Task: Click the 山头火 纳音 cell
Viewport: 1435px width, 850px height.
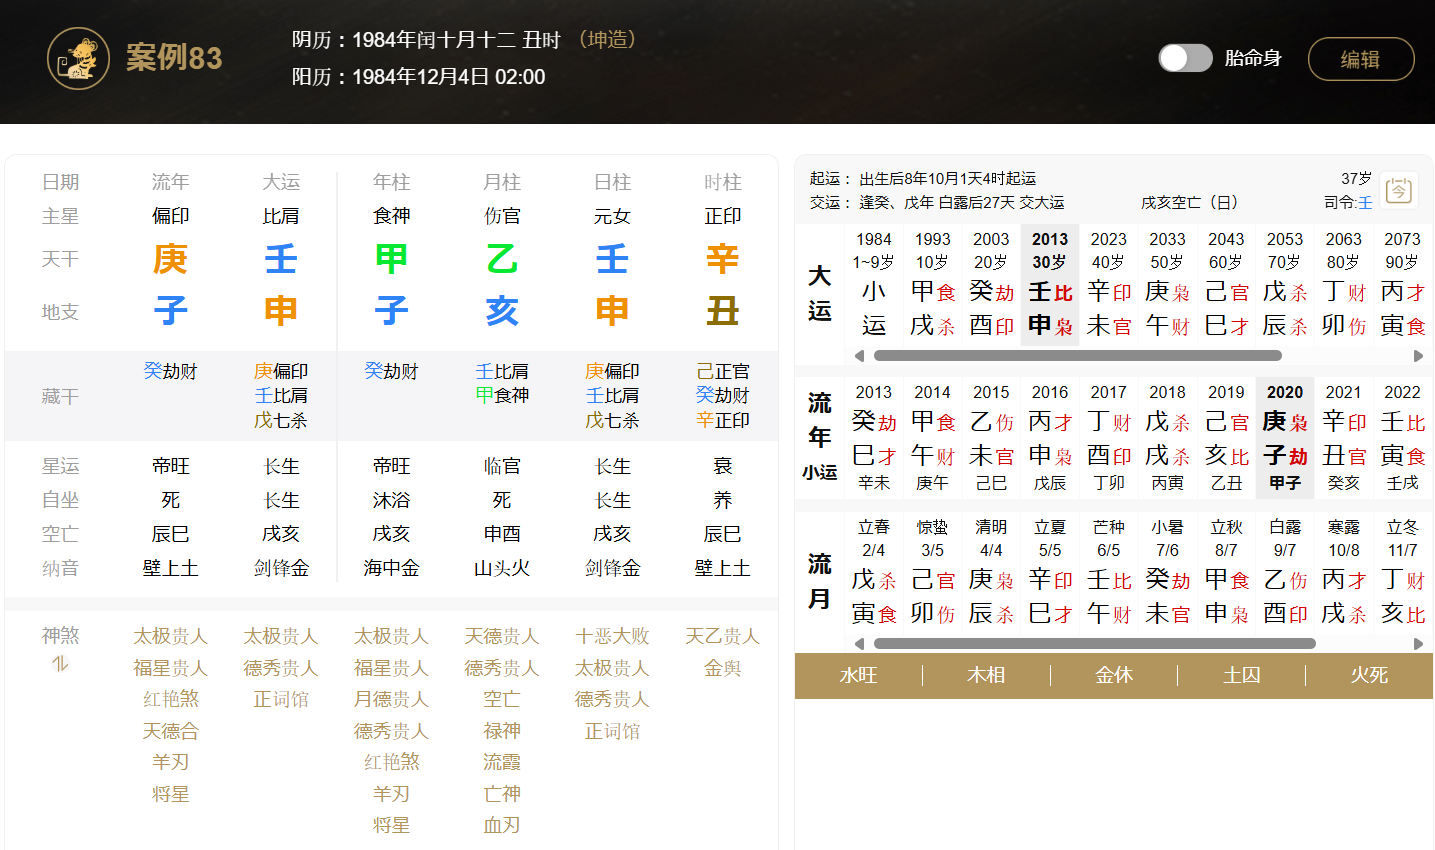Action: point(502,569)
